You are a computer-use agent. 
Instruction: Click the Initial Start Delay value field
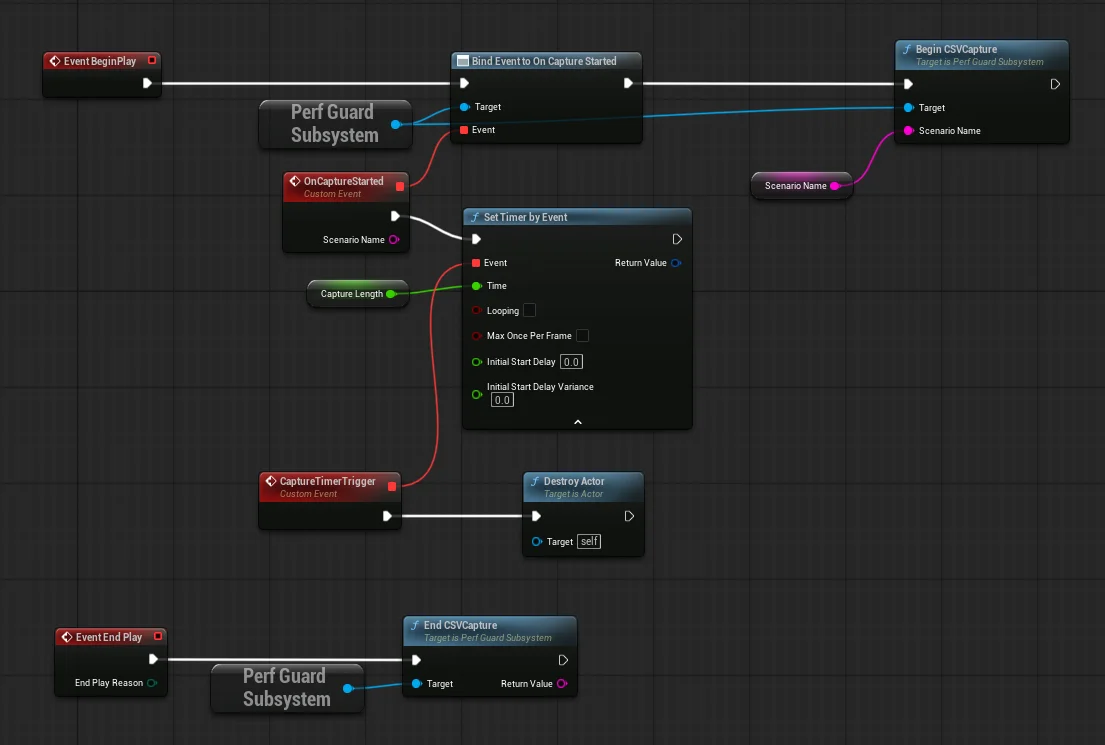click(x=571, y=362)
